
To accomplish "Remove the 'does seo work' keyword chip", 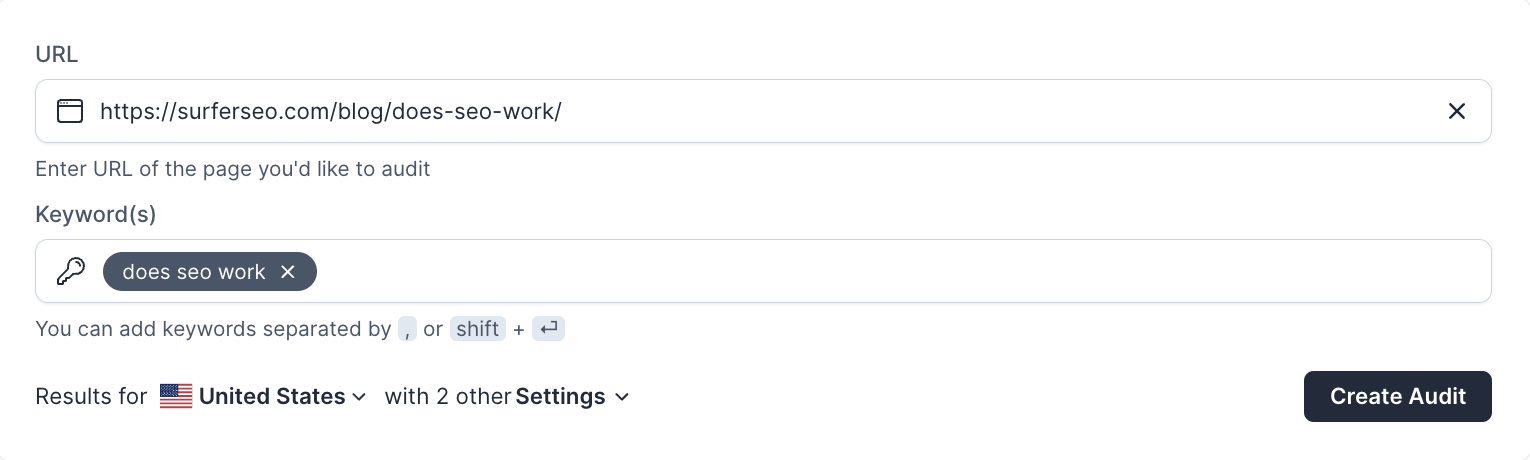I will pos(288,272).
